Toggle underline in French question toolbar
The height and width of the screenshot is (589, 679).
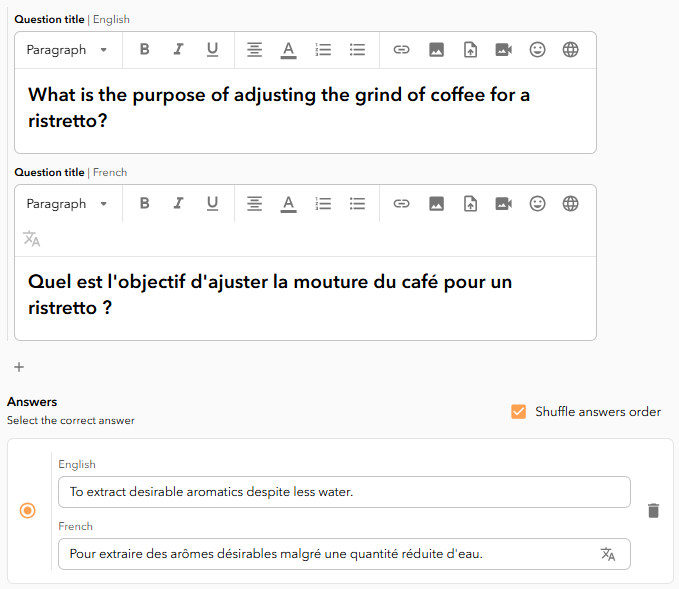click(212, 203)
